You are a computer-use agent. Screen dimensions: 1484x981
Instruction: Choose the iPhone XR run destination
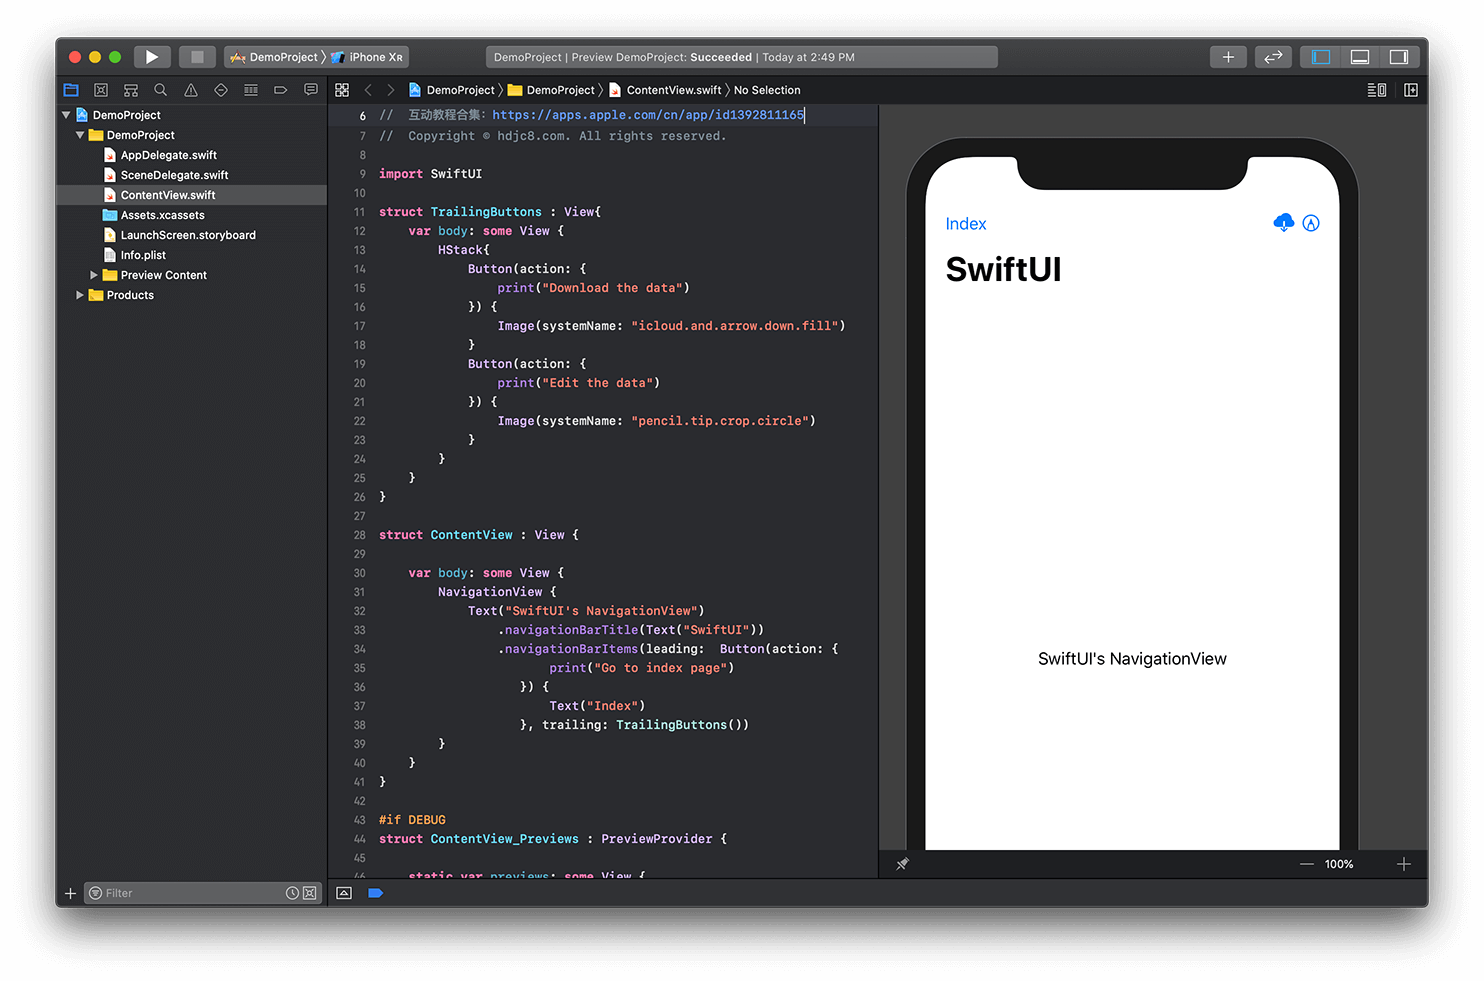(x=367, y=57)
